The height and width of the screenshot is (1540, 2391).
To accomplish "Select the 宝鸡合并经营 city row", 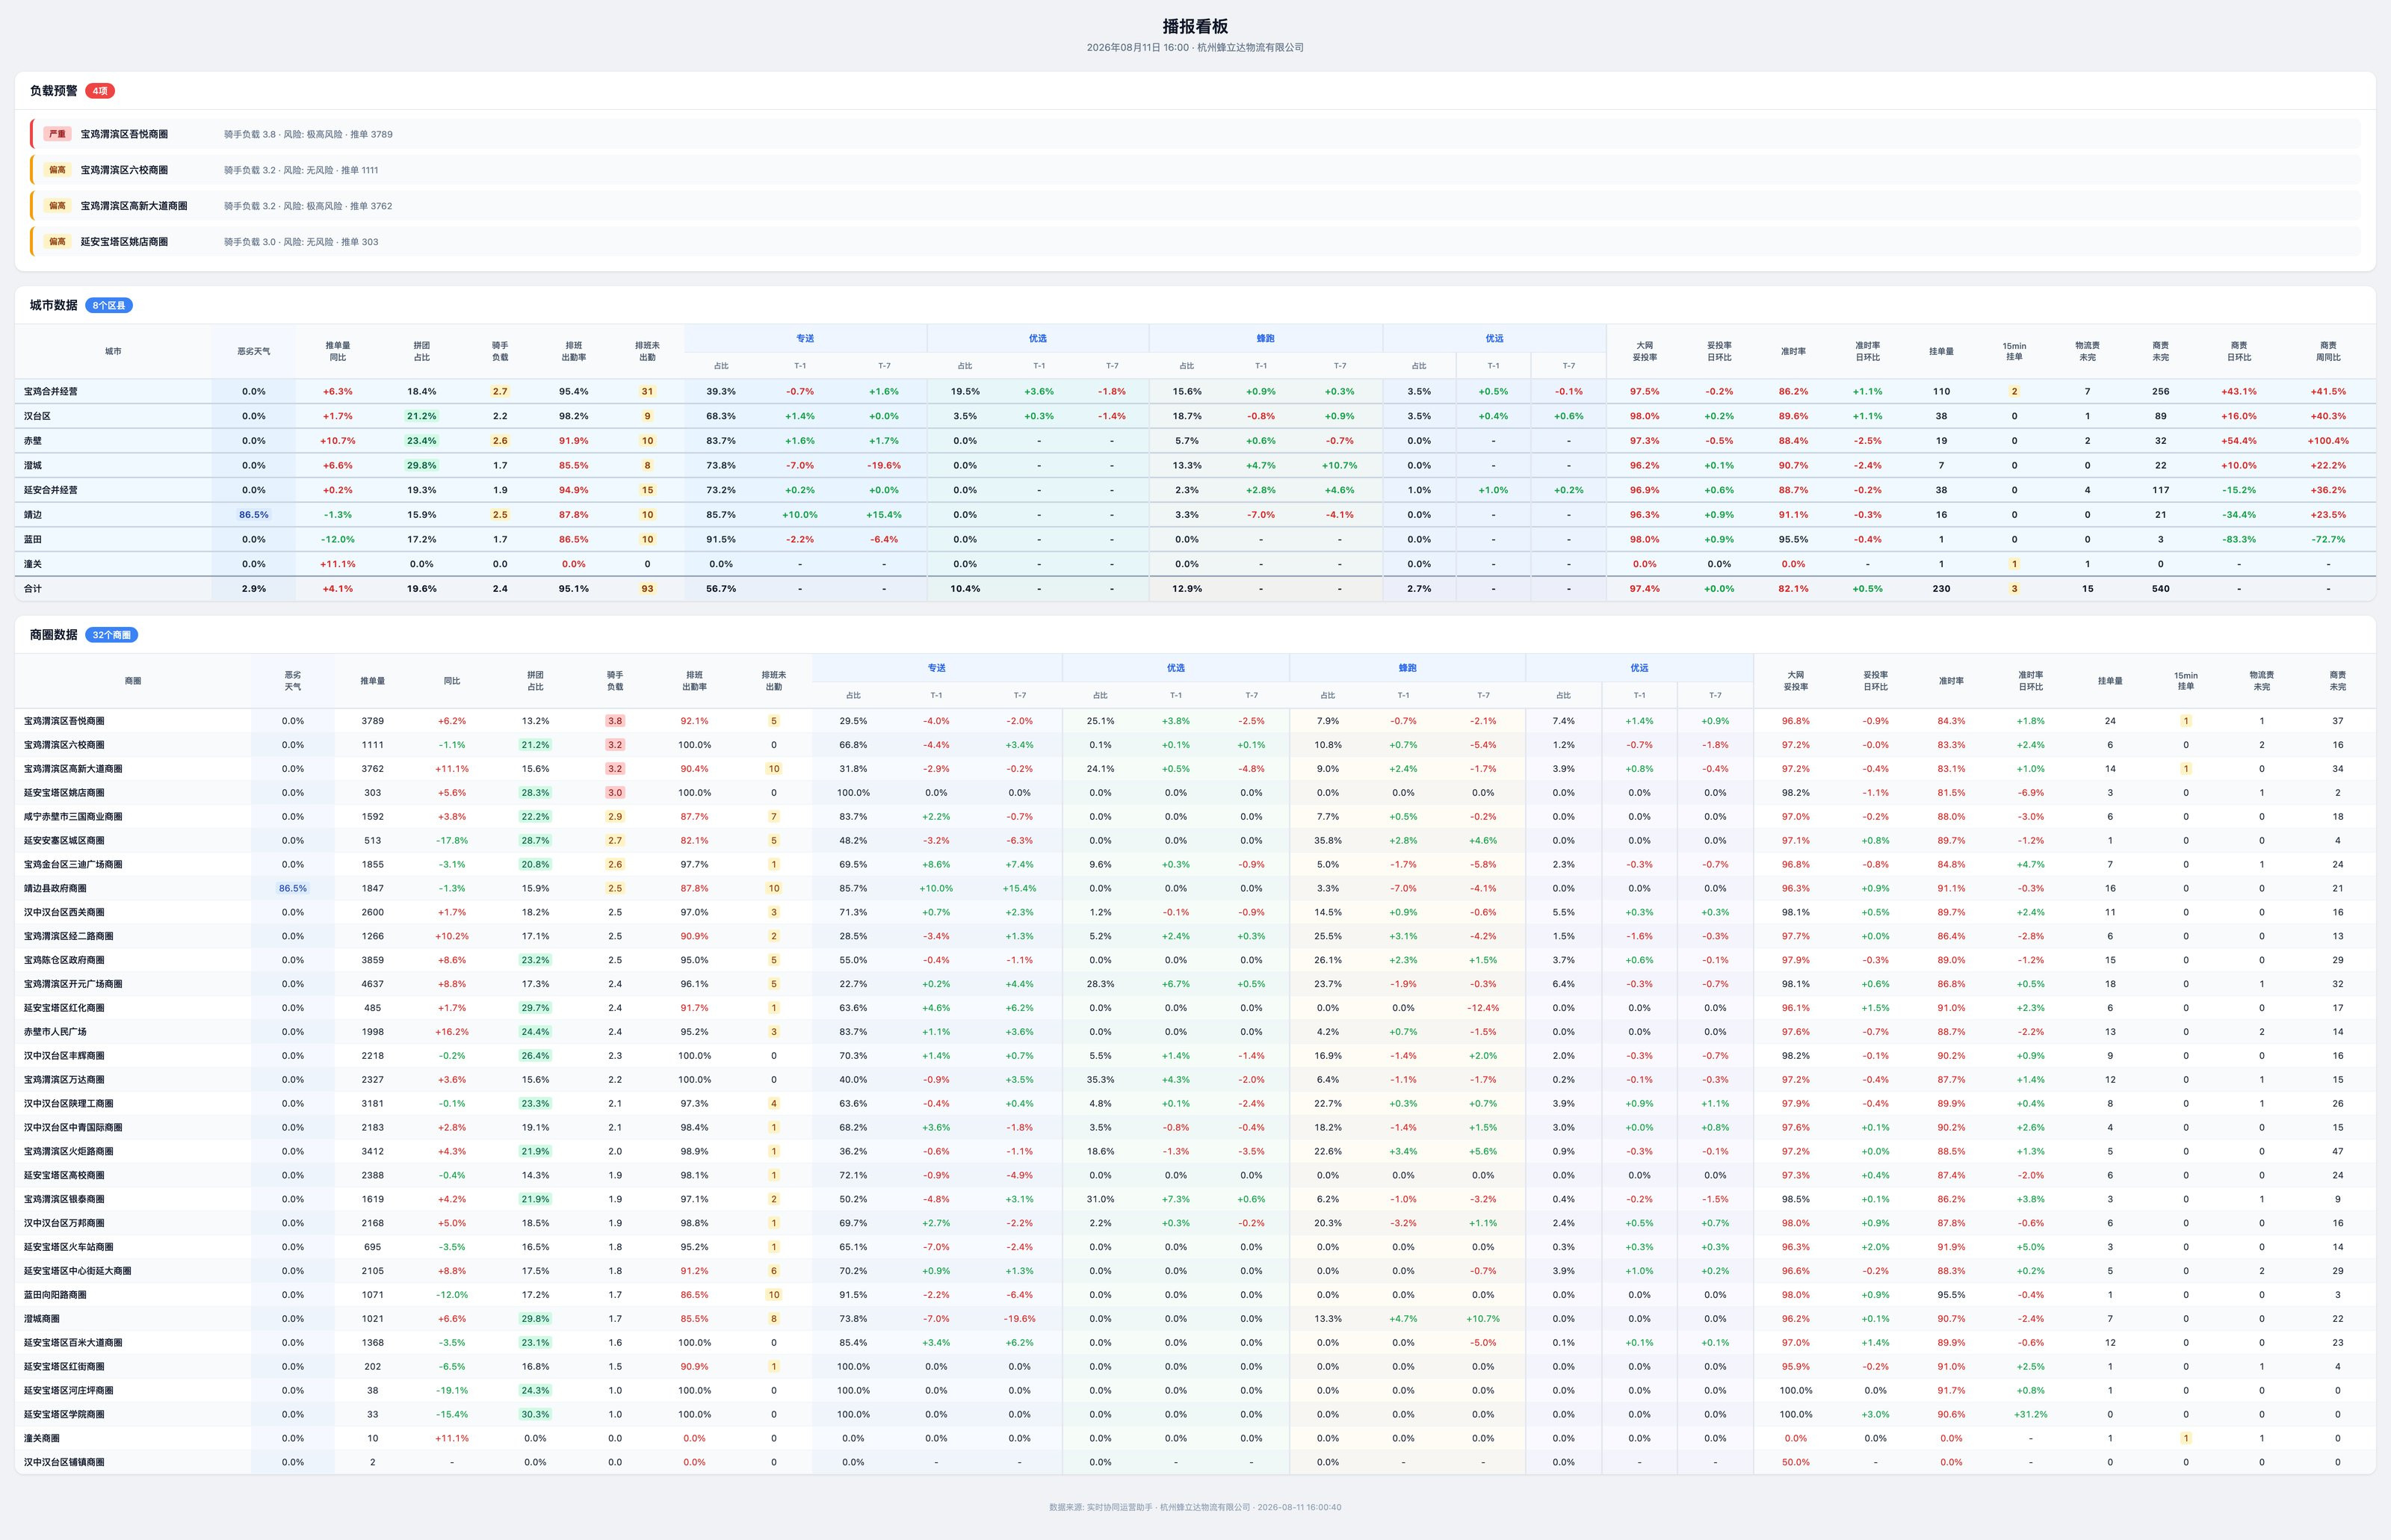I will point(1195,391).
